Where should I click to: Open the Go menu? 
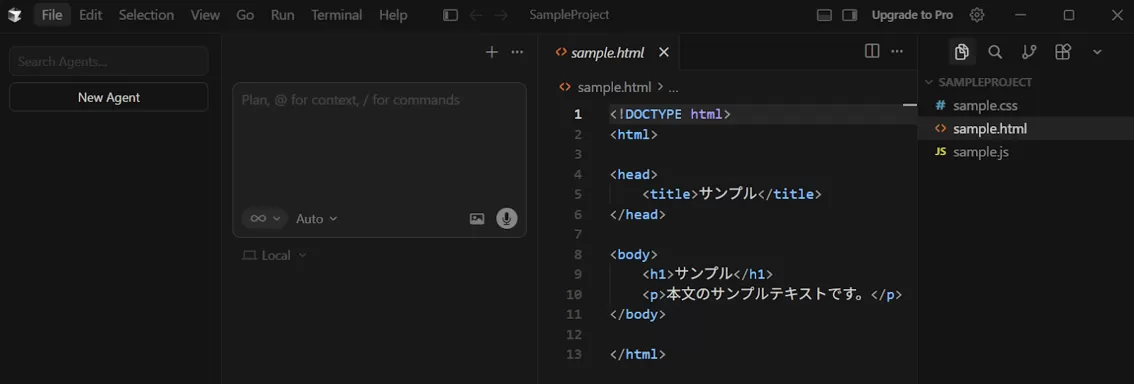point(245,15)
